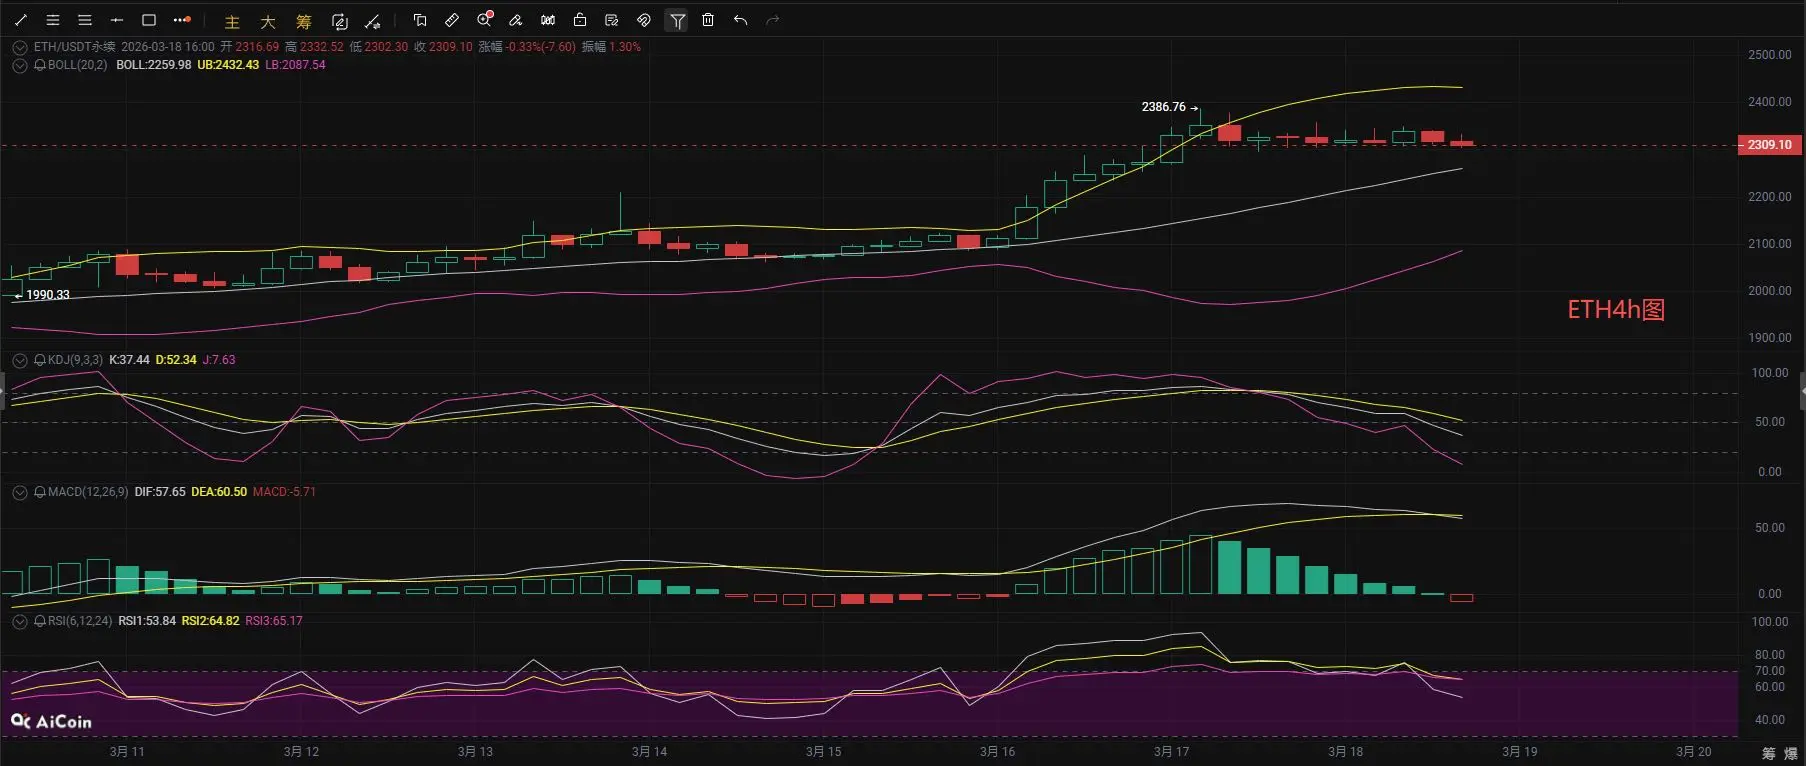Screen dimensions: 1806x766
Task: Toggle the KDJ indicator alert bell
Action: coord(40,360)
